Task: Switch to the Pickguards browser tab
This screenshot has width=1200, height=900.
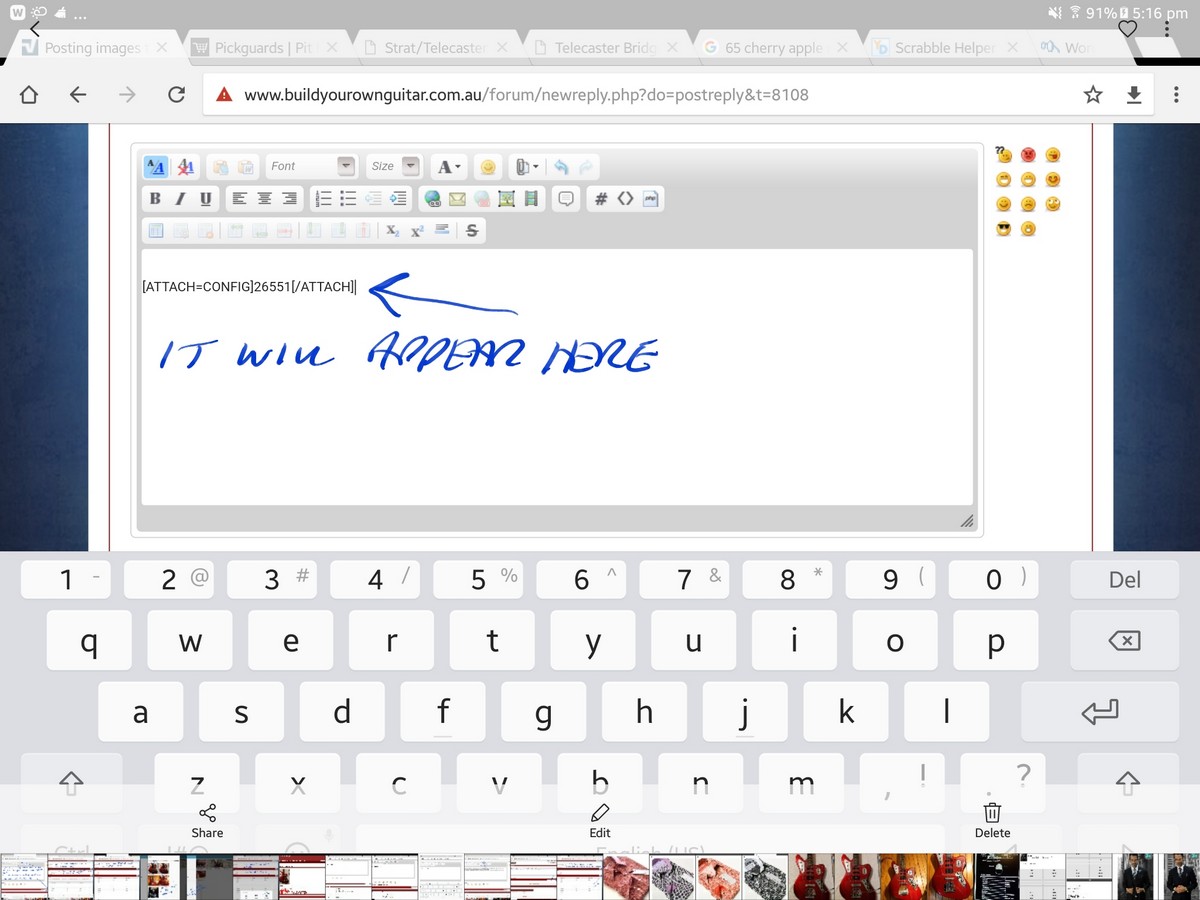Action: tap(262, 48)
